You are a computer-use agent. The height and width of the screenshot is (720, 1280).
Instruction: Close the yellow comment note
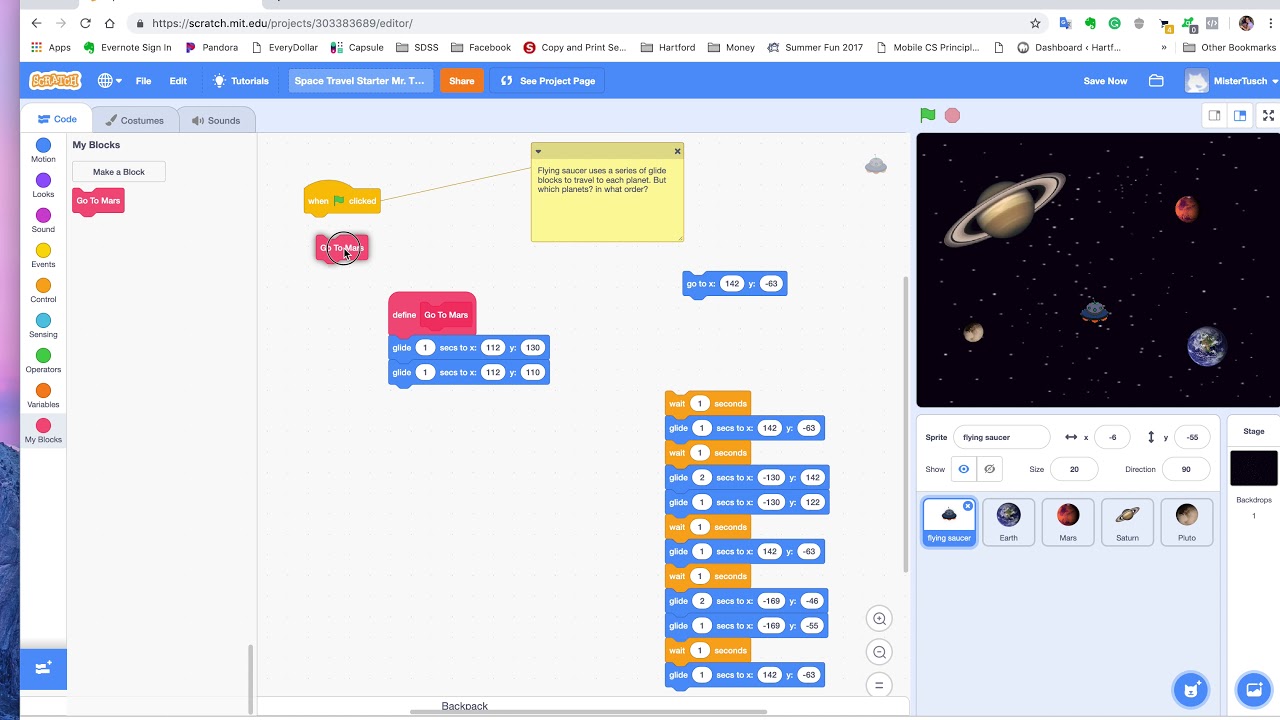[x=677, y=151]
